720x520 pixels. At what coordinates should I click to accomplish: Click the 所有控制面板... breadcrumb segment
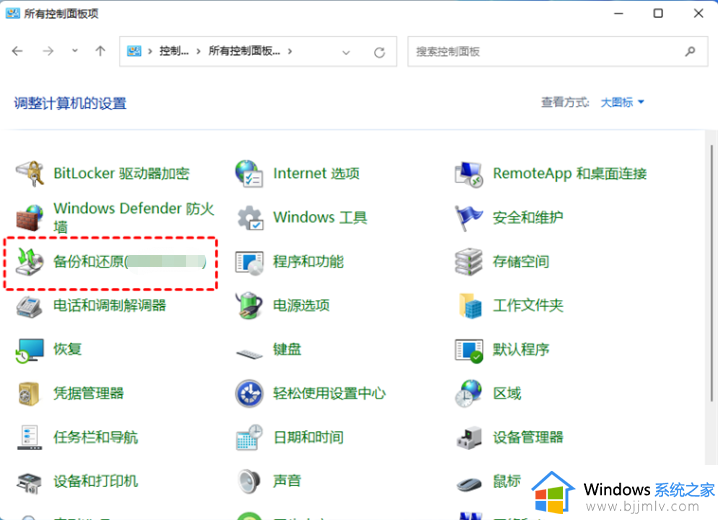click(x=244, y=51)
